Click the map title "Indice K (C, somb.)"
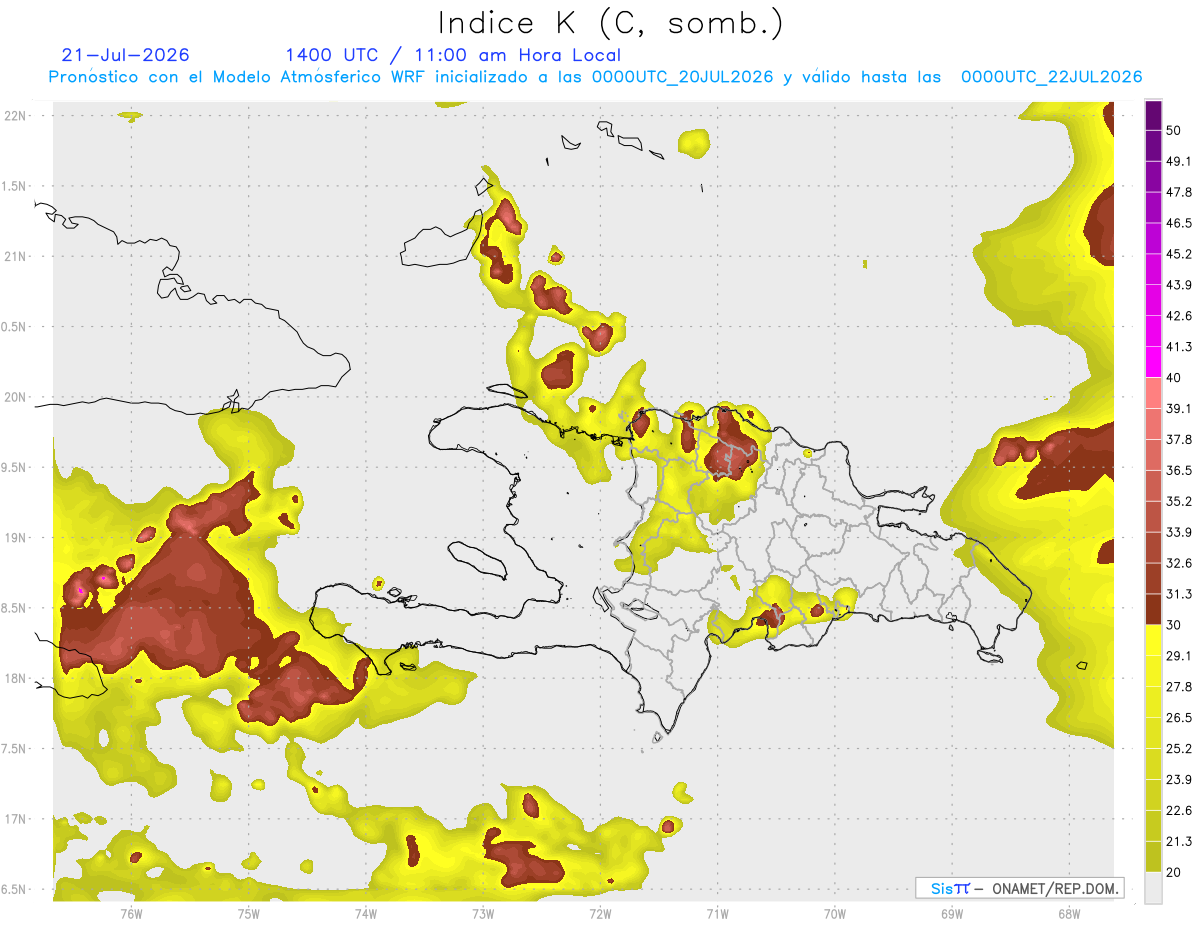 click(610, 22)
